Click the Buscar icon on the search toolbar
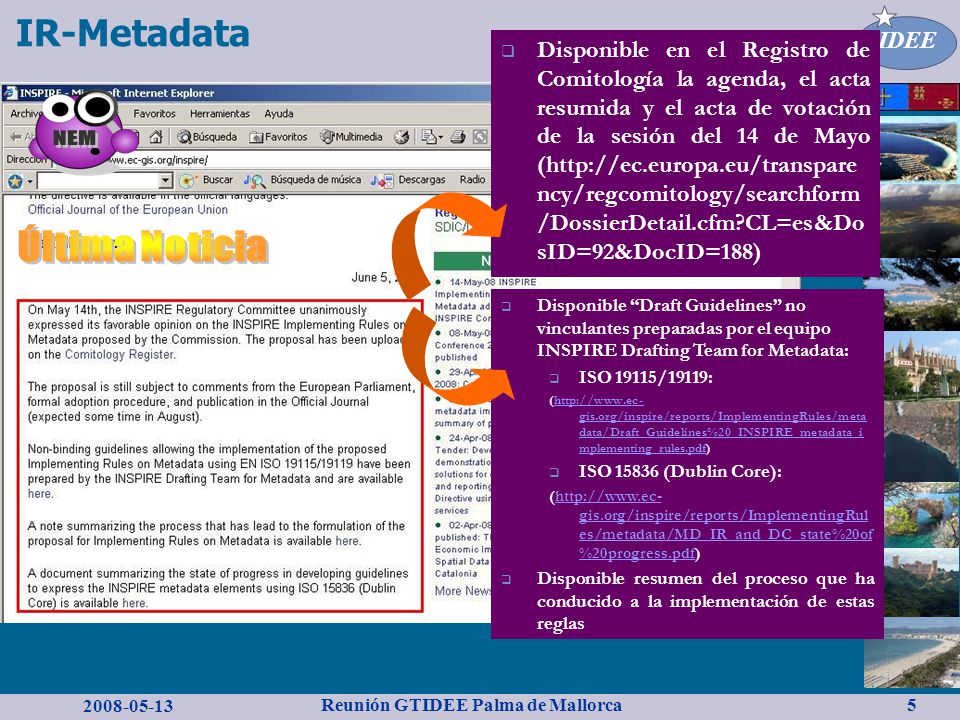This screenshot has height=720, width=960. pyautogui.click(x=187, y=181)
